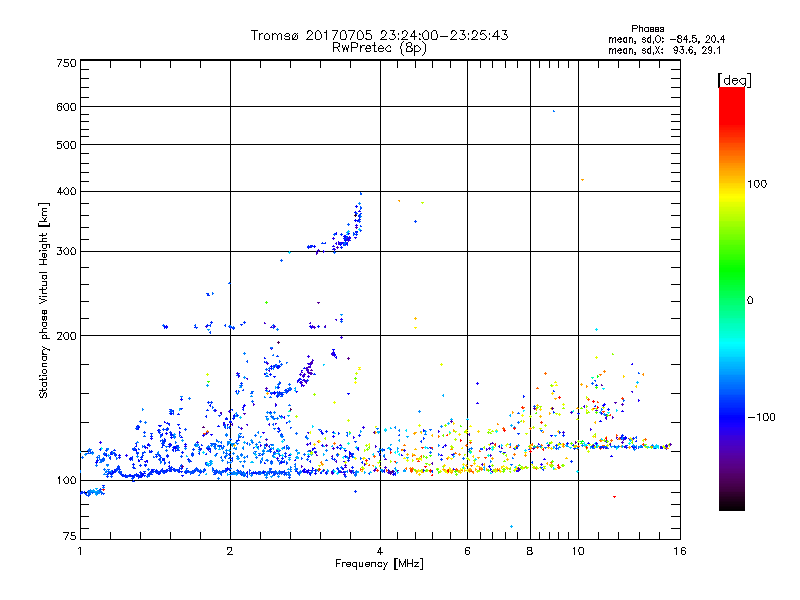This screenshot has width=800, height=600.
Task: Click the plot title 'Tromsø 20170705 23:24:00-23:25:43'
Action: pyautogui.click(x=379, y=35)
